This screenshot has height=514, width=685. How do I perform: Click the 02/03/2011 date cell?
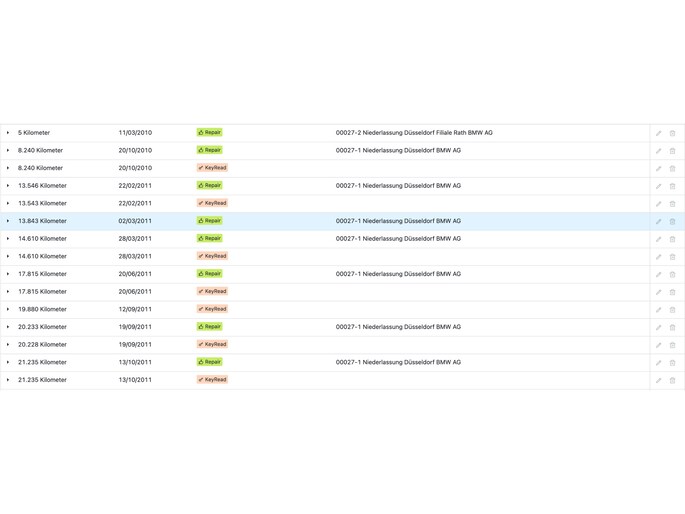(135, 221)
